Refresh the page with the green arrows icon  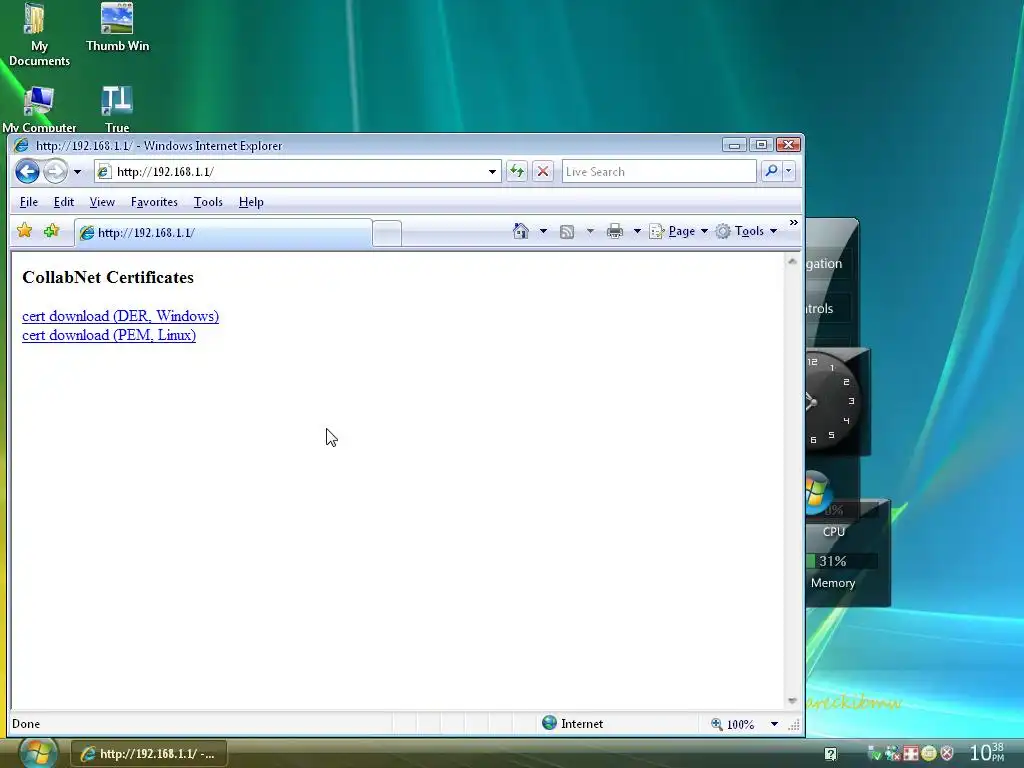[517, 172]
